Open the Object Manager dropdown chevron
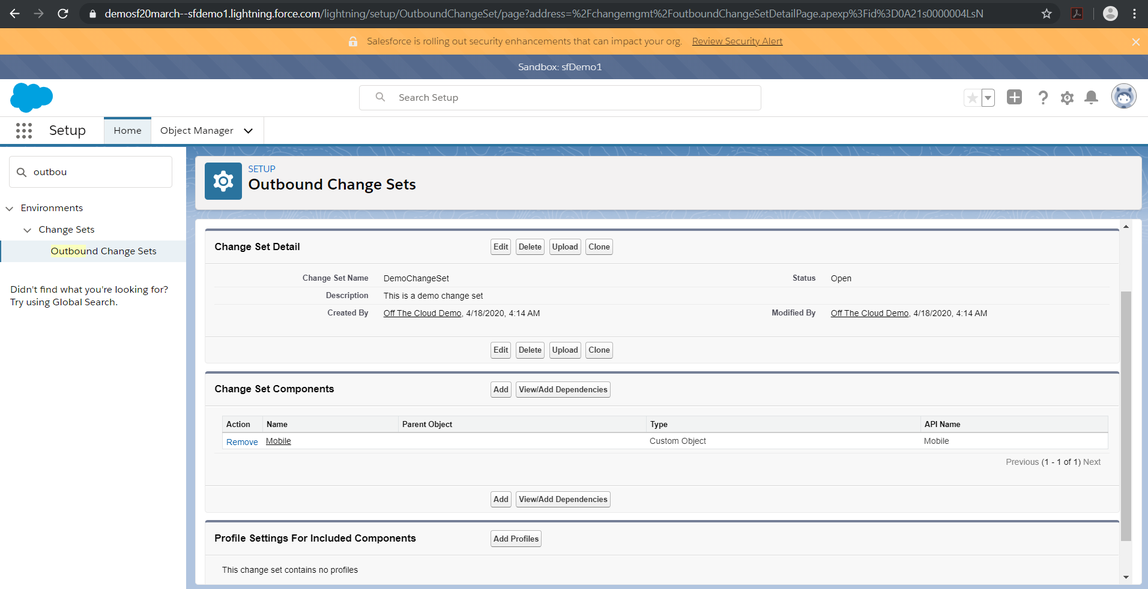 [x=248, y=131]
